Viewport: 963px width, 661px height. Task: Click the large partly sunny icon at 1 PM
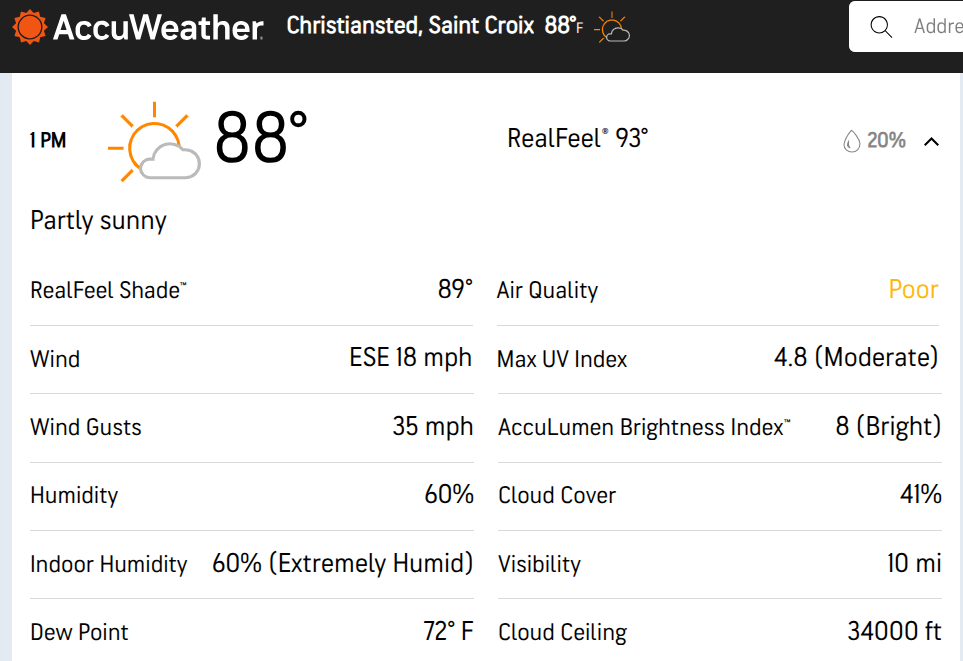[x=155, y=142]
